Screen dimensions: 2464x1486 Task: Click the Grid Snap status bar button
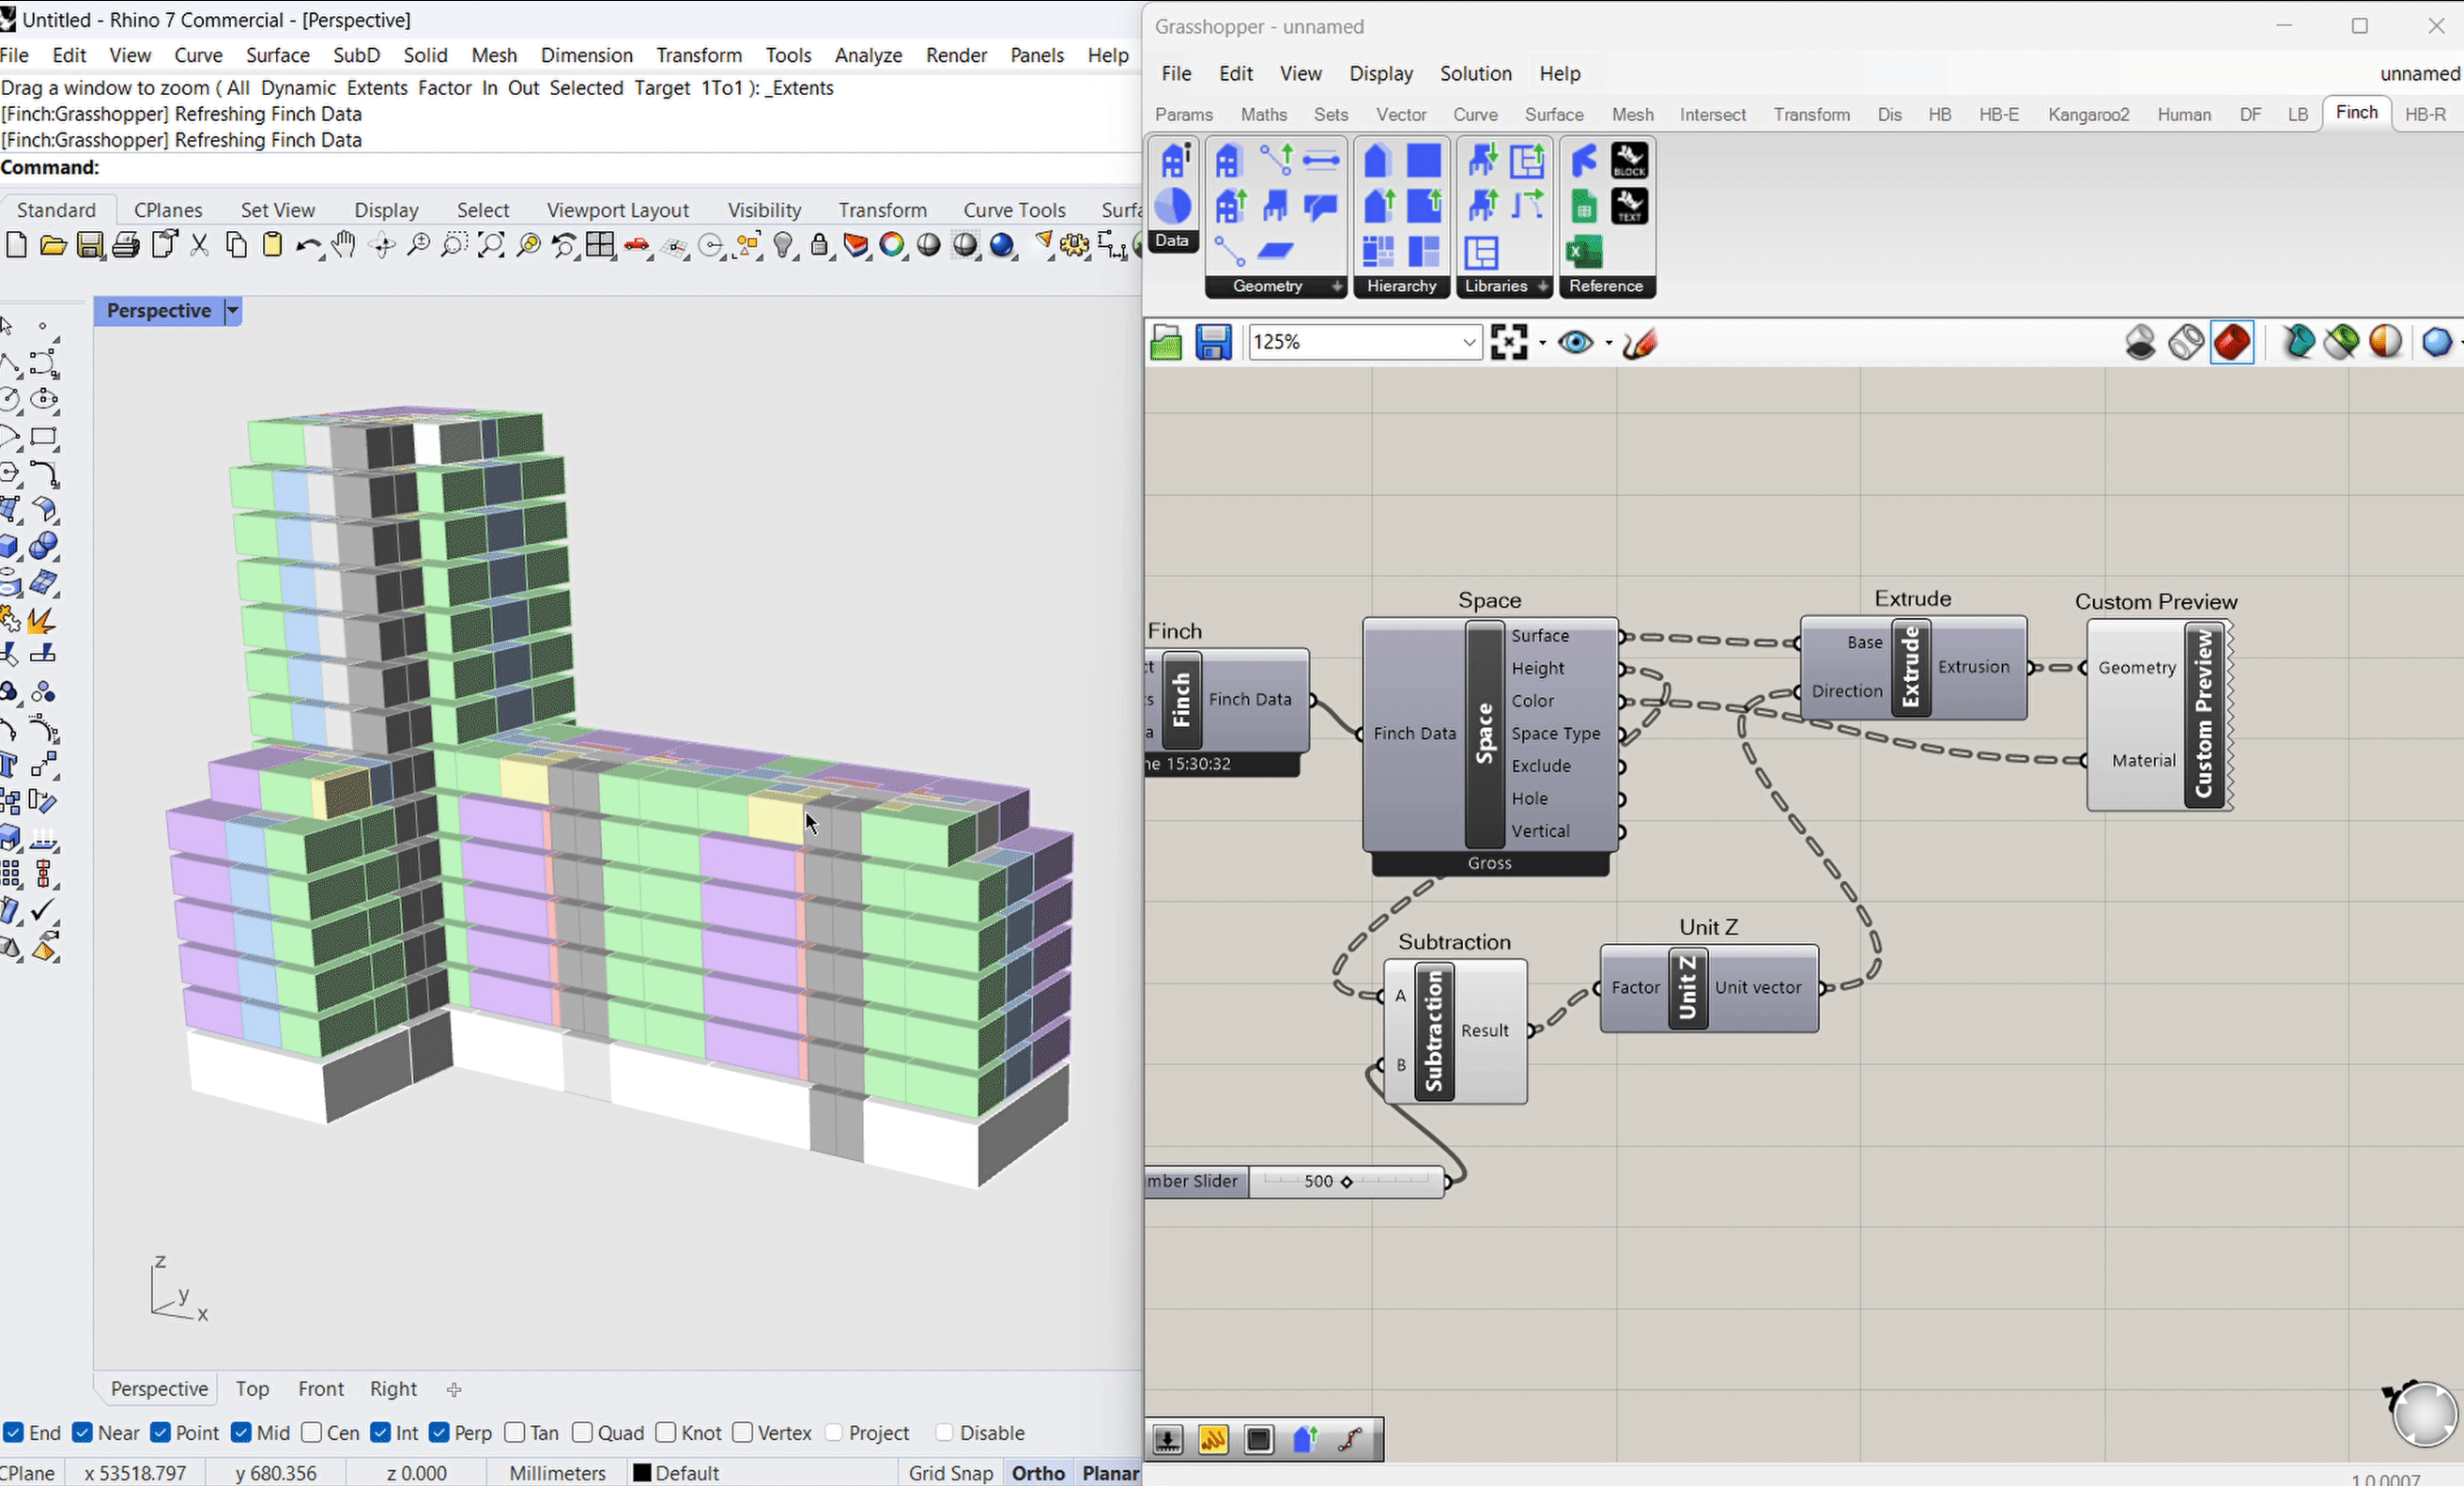950,1473
